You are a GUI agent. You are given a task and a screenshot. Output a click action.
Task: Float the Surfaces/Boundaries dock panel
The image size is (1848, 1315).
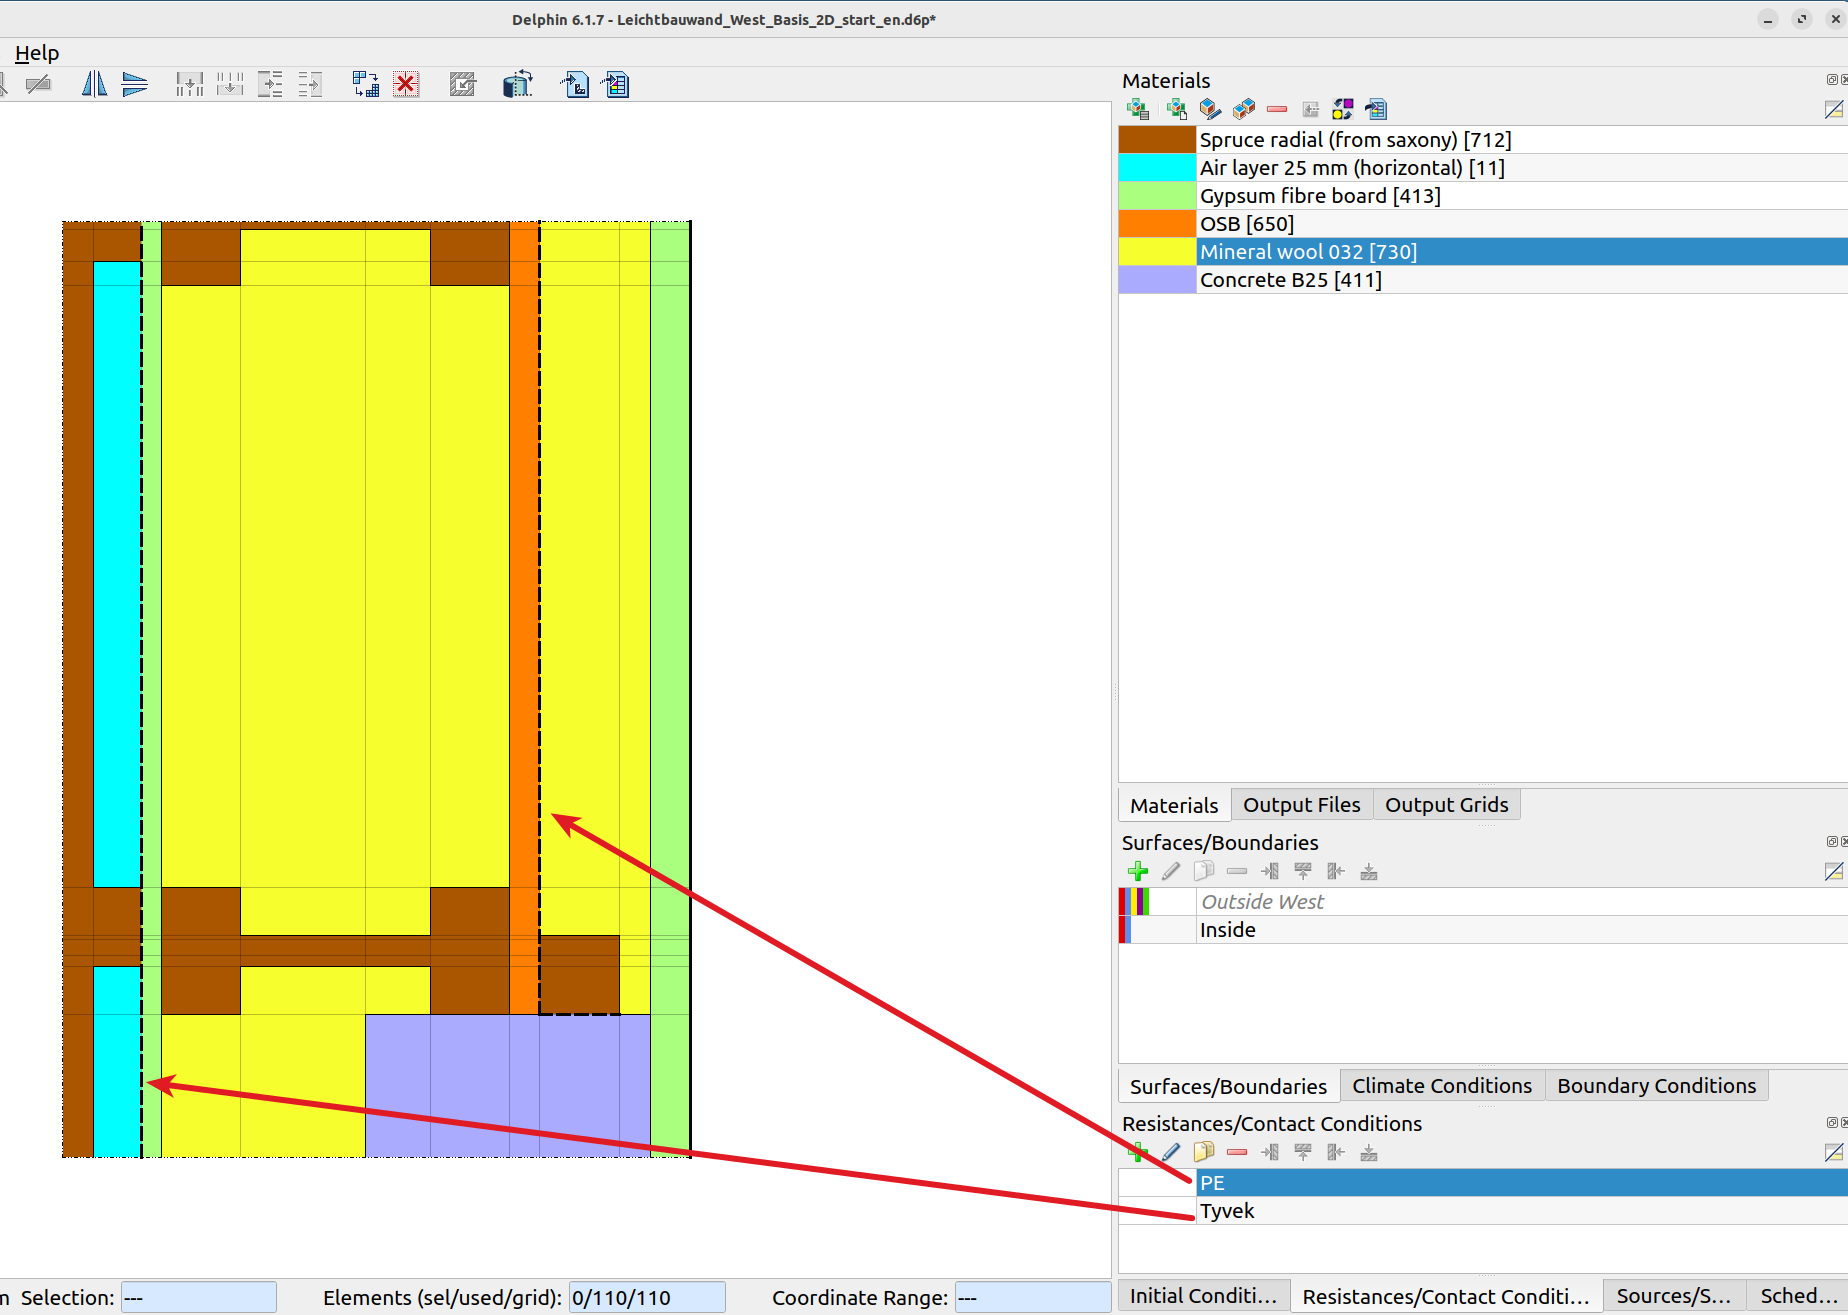pos(1832,842)
